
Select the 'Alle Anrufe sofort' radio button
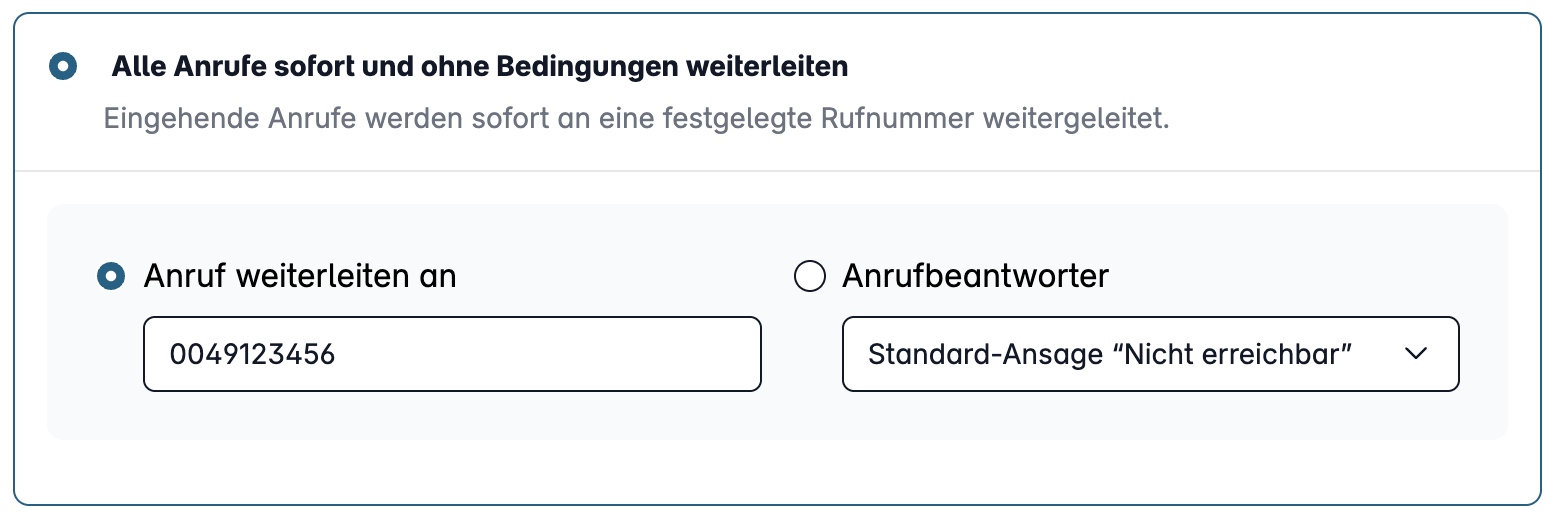[63, 67]
